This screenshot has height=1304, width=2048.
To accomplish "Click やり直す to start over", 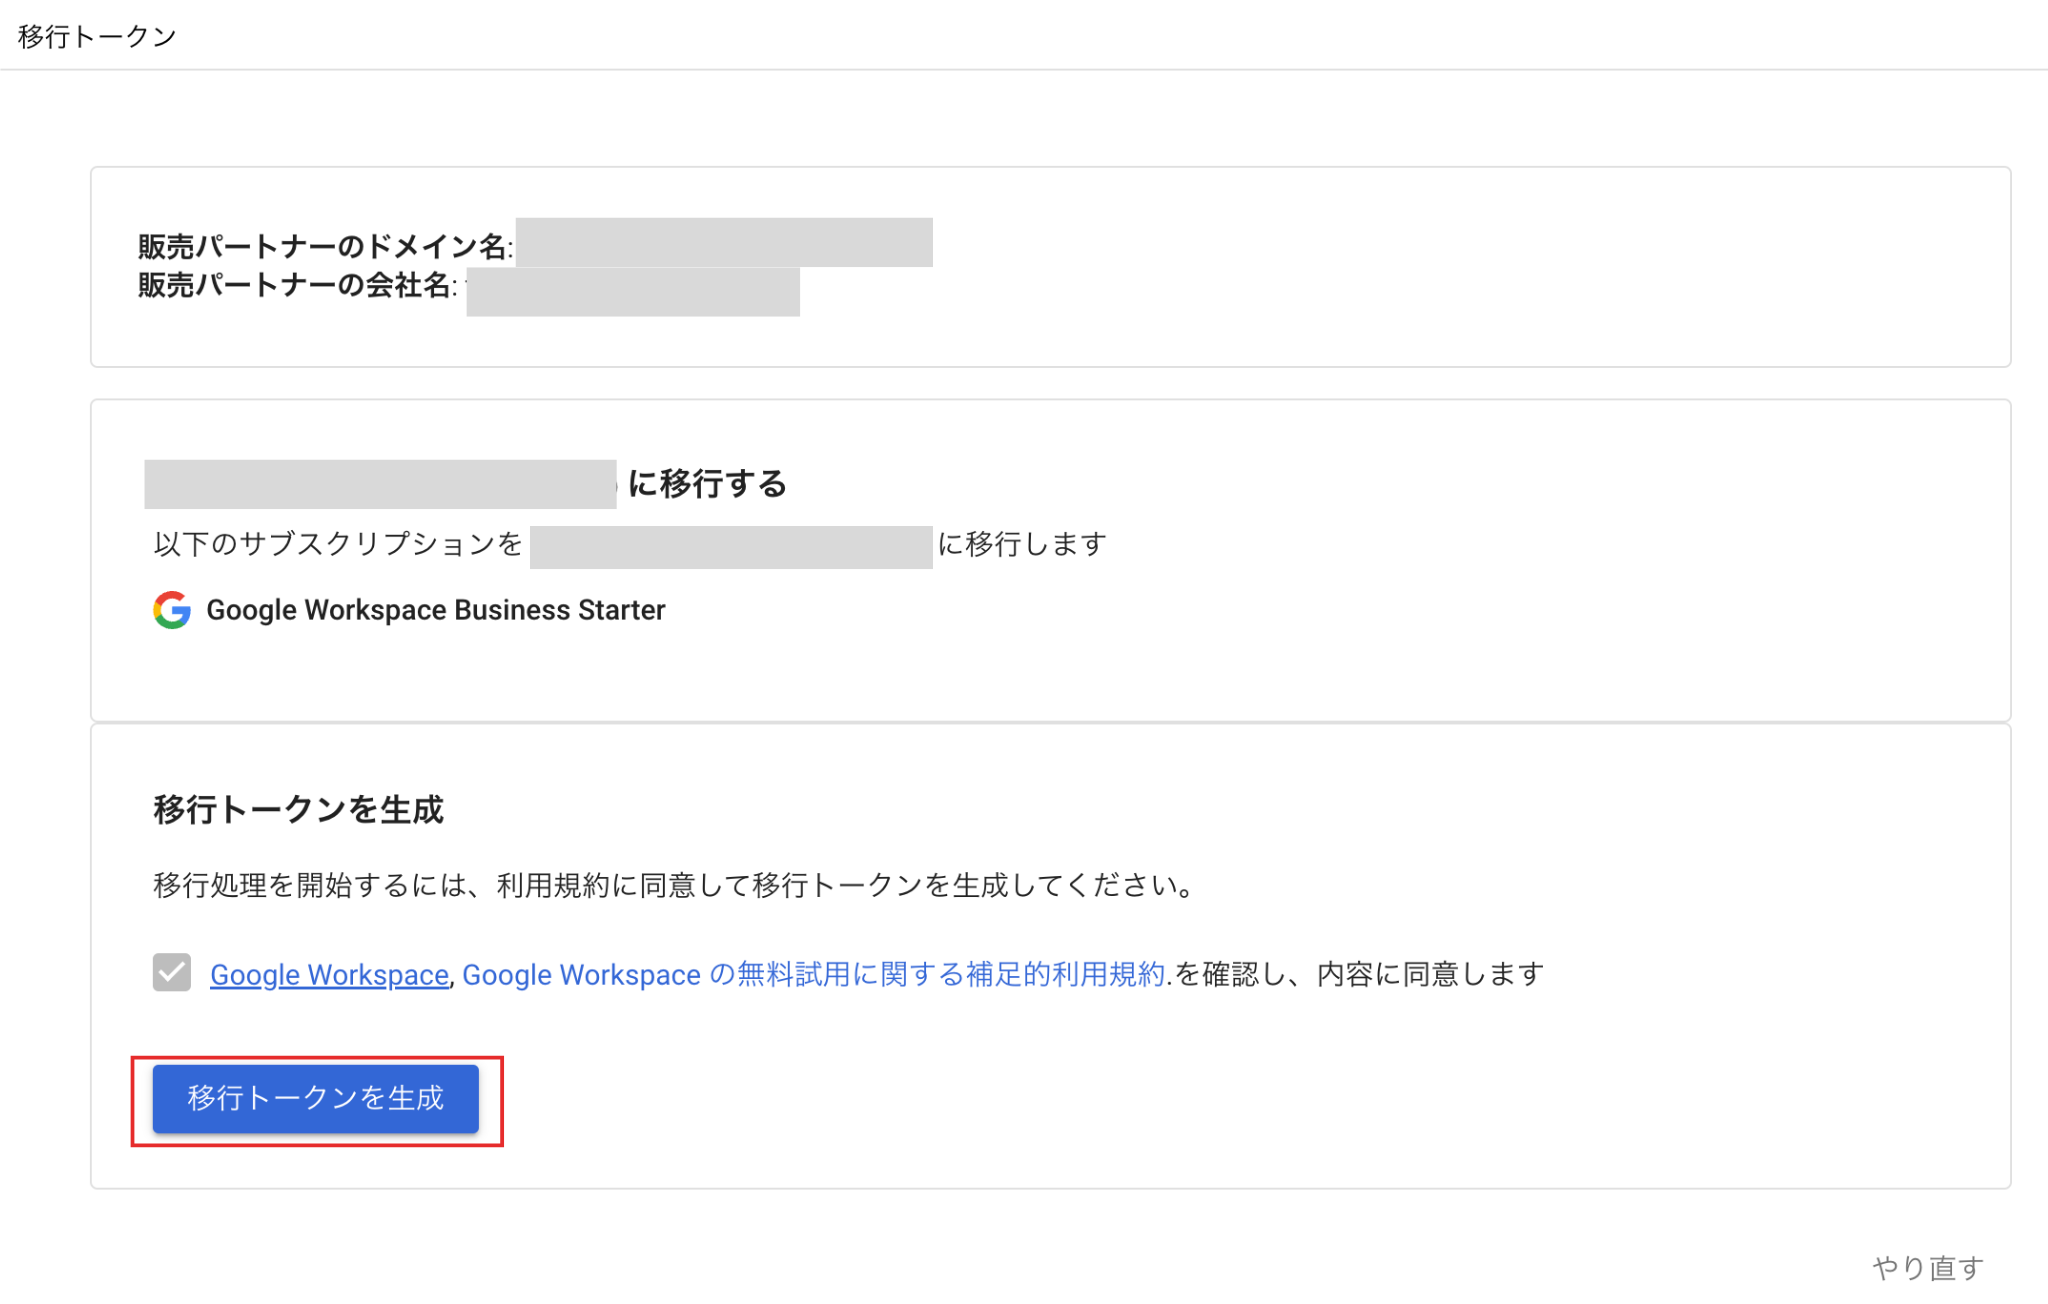I will (x=1927, y=1267).
